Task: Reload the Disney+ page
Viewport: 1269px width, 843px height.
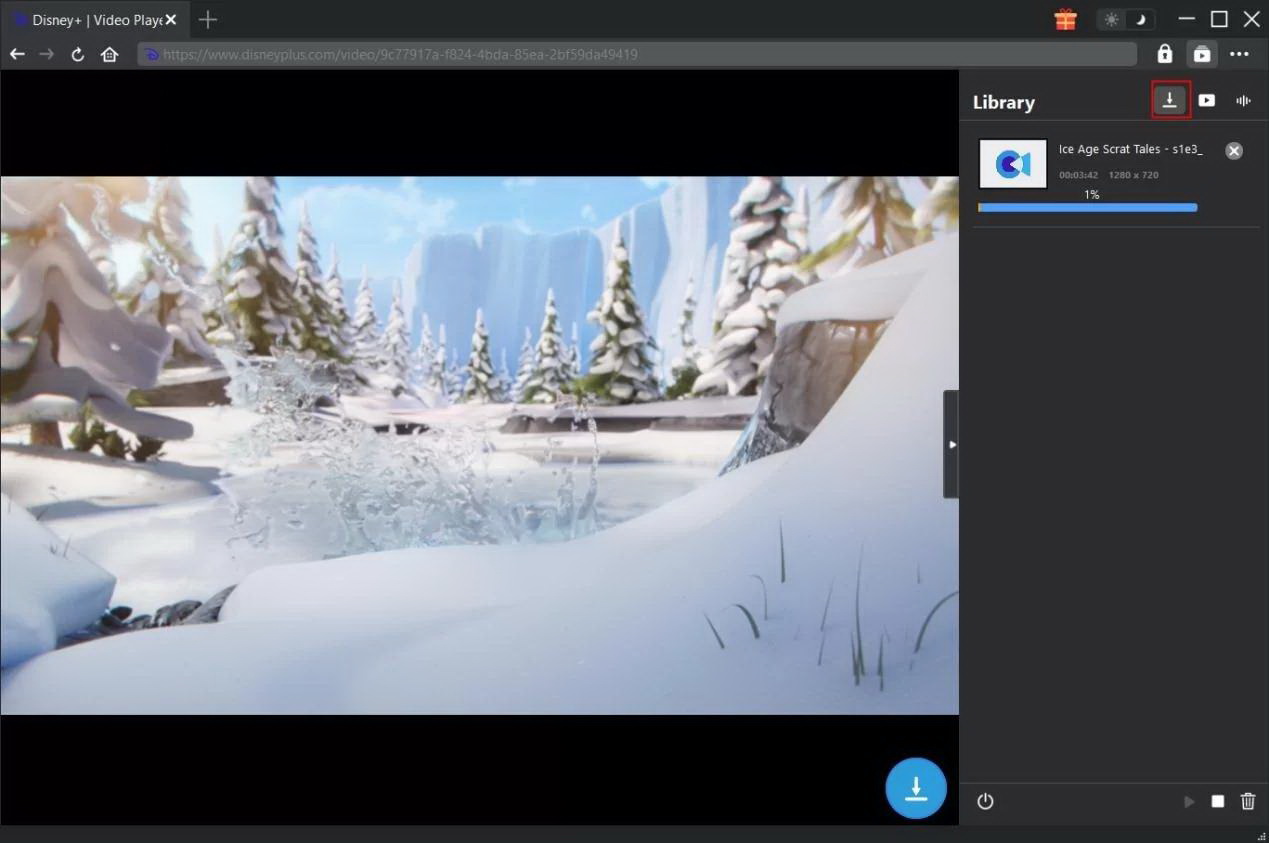Action: (77, 54)
